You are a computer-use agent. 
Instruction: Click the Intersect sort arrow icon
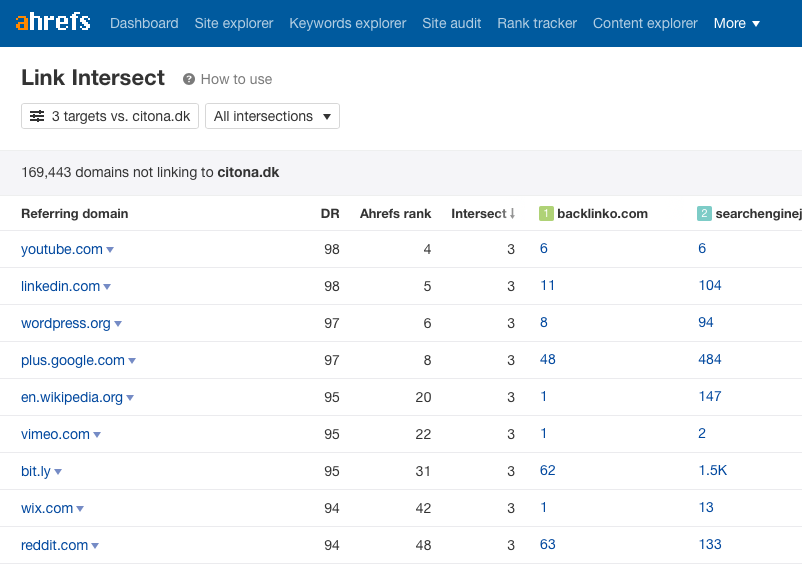tap(512, 214)
